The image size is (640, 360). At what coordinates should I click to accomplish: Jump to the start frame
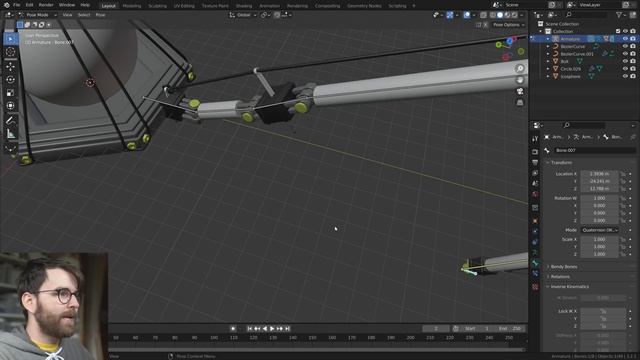tap(249, 329)
